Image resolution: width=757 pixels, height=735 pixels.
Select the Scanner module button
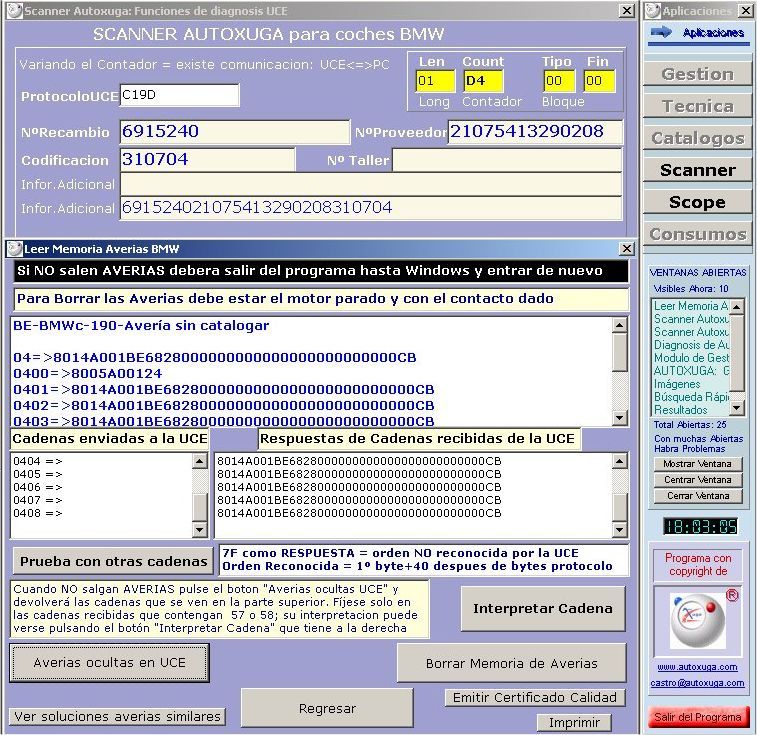click(697, 170)
